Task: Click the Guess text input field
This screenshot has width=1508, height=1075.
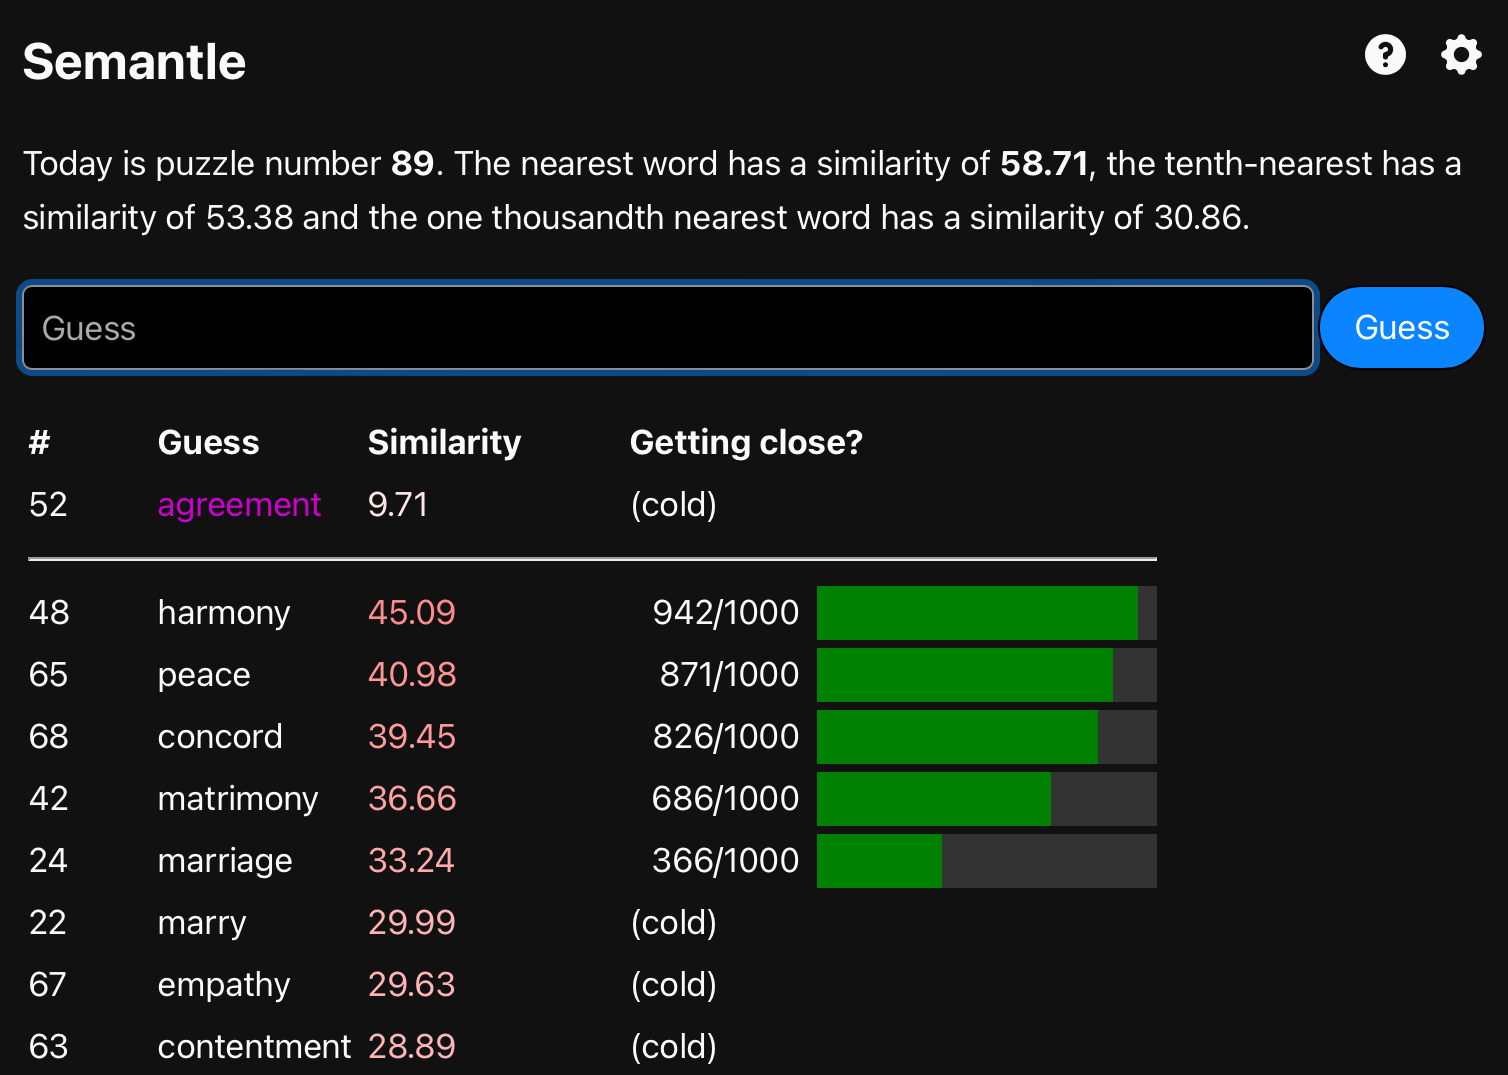Action: coord(668,328)
